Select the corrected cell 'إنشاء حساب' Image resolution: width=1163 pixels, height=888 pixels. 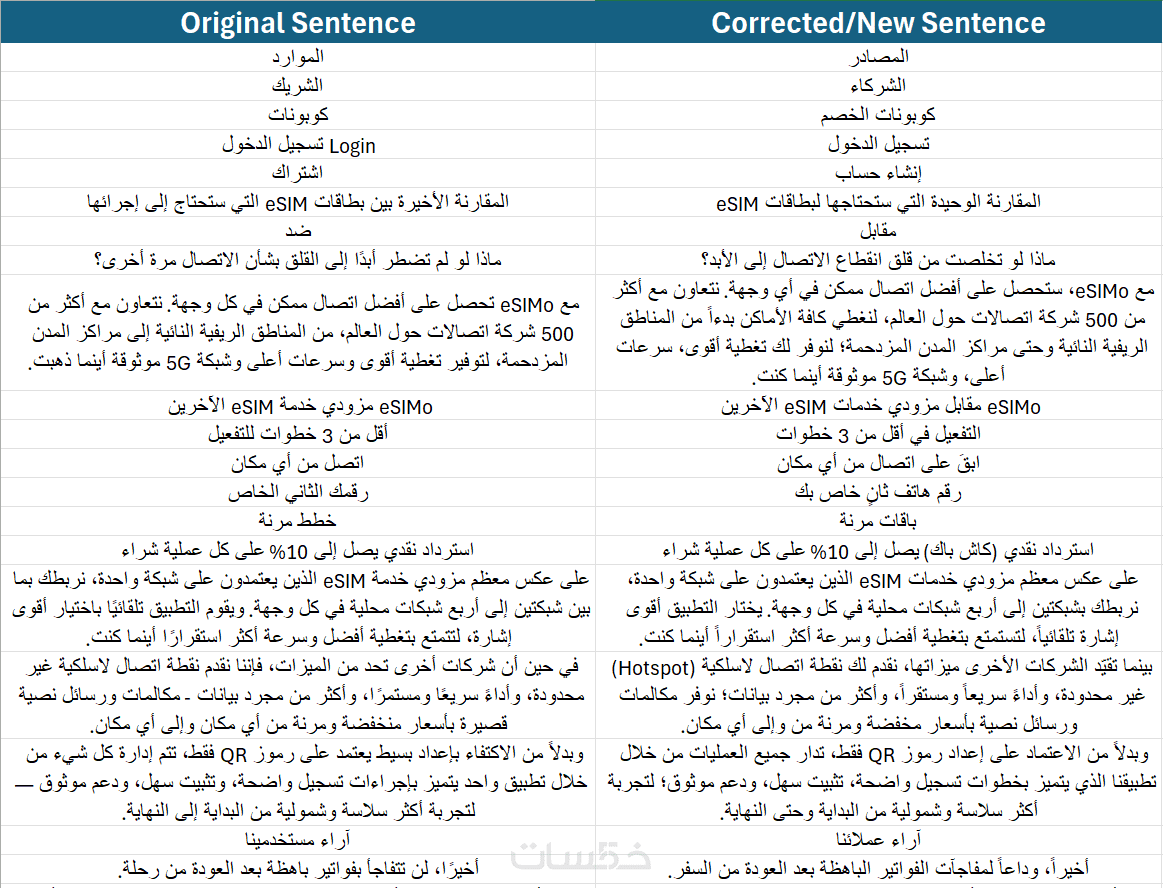click(879, 173)
